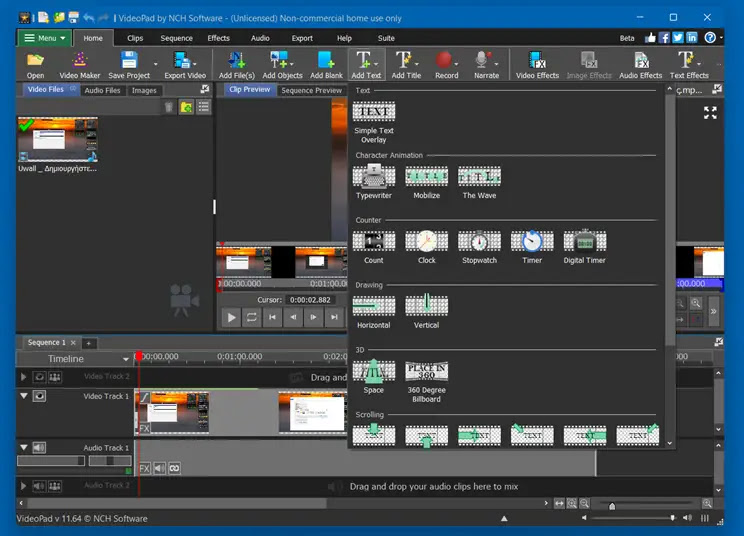Select the Horizontal drawing text effect
This screenshot has width=744, height=536.
coord(374,312)
